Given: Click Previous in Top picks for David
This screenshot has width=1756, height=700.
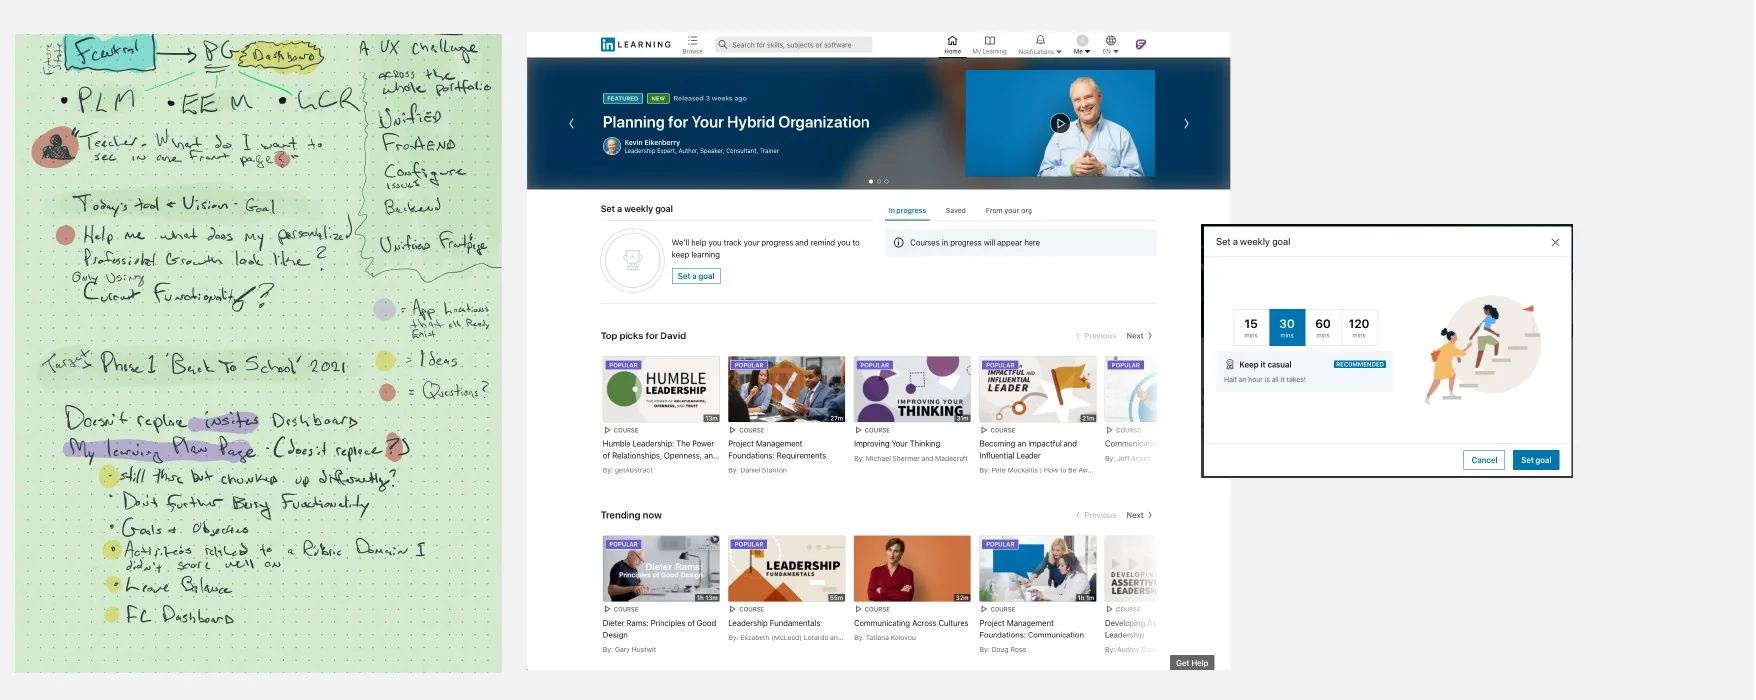Looking at the screenshot, I should (1096, 336).
